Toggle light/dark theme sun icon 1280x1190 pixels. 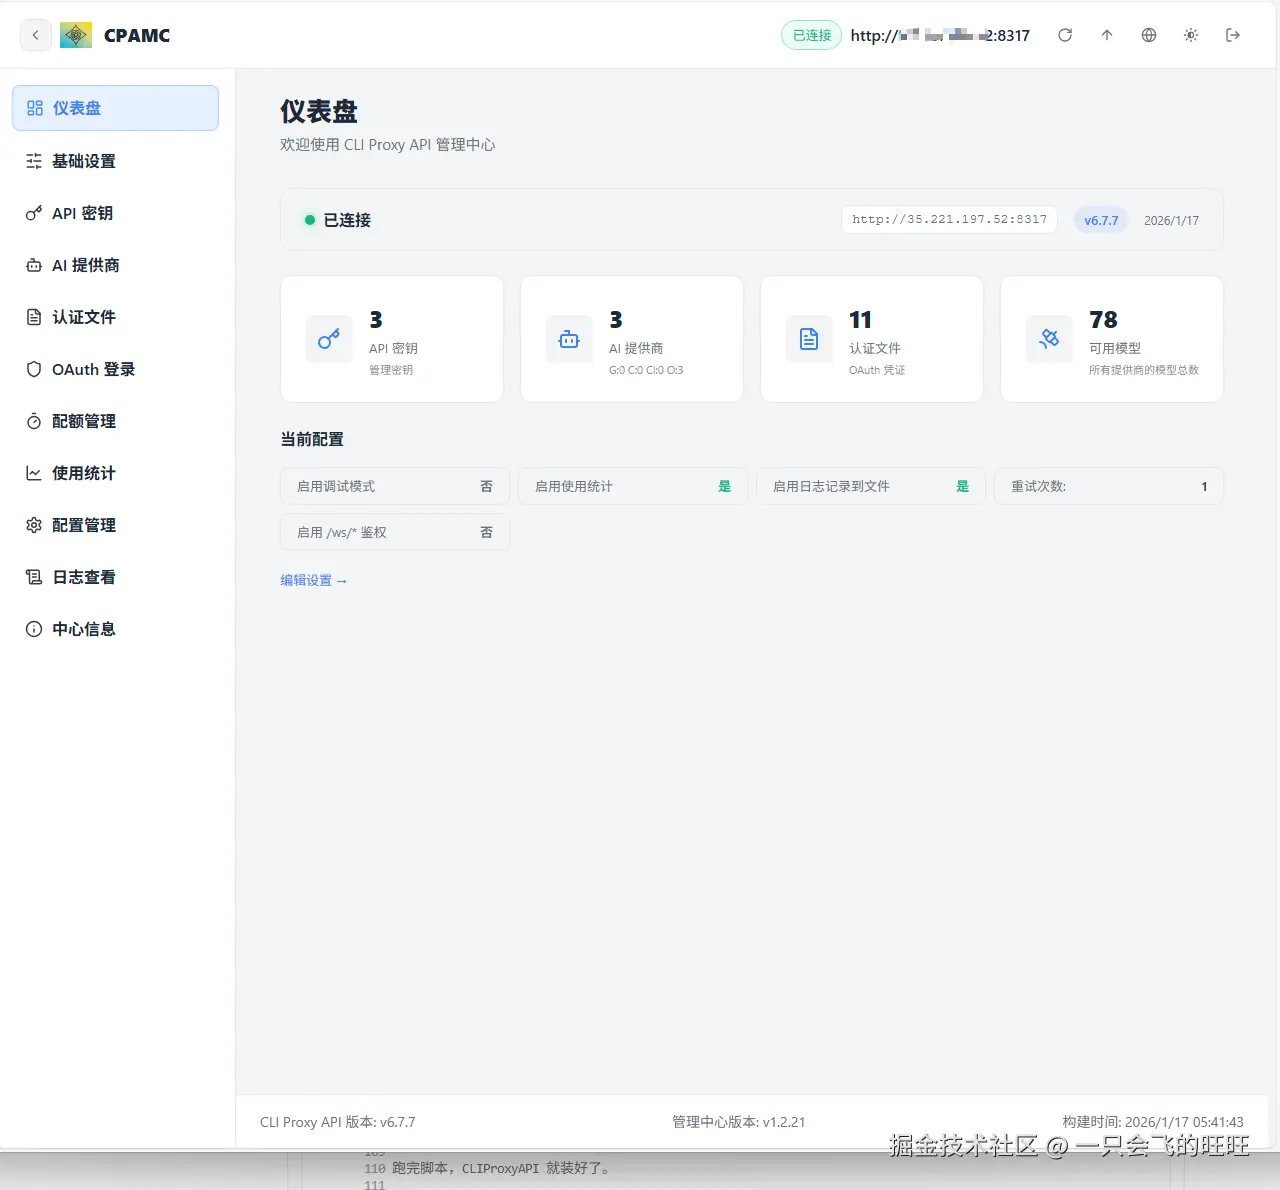coord(1191,35)
